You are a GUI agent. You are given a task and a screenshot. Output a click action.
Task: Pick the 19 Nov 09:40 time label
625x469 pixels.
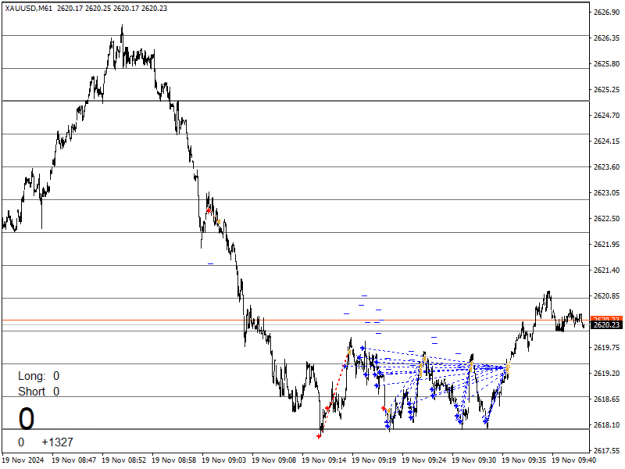pyautogui.click(x=574, y=460)
